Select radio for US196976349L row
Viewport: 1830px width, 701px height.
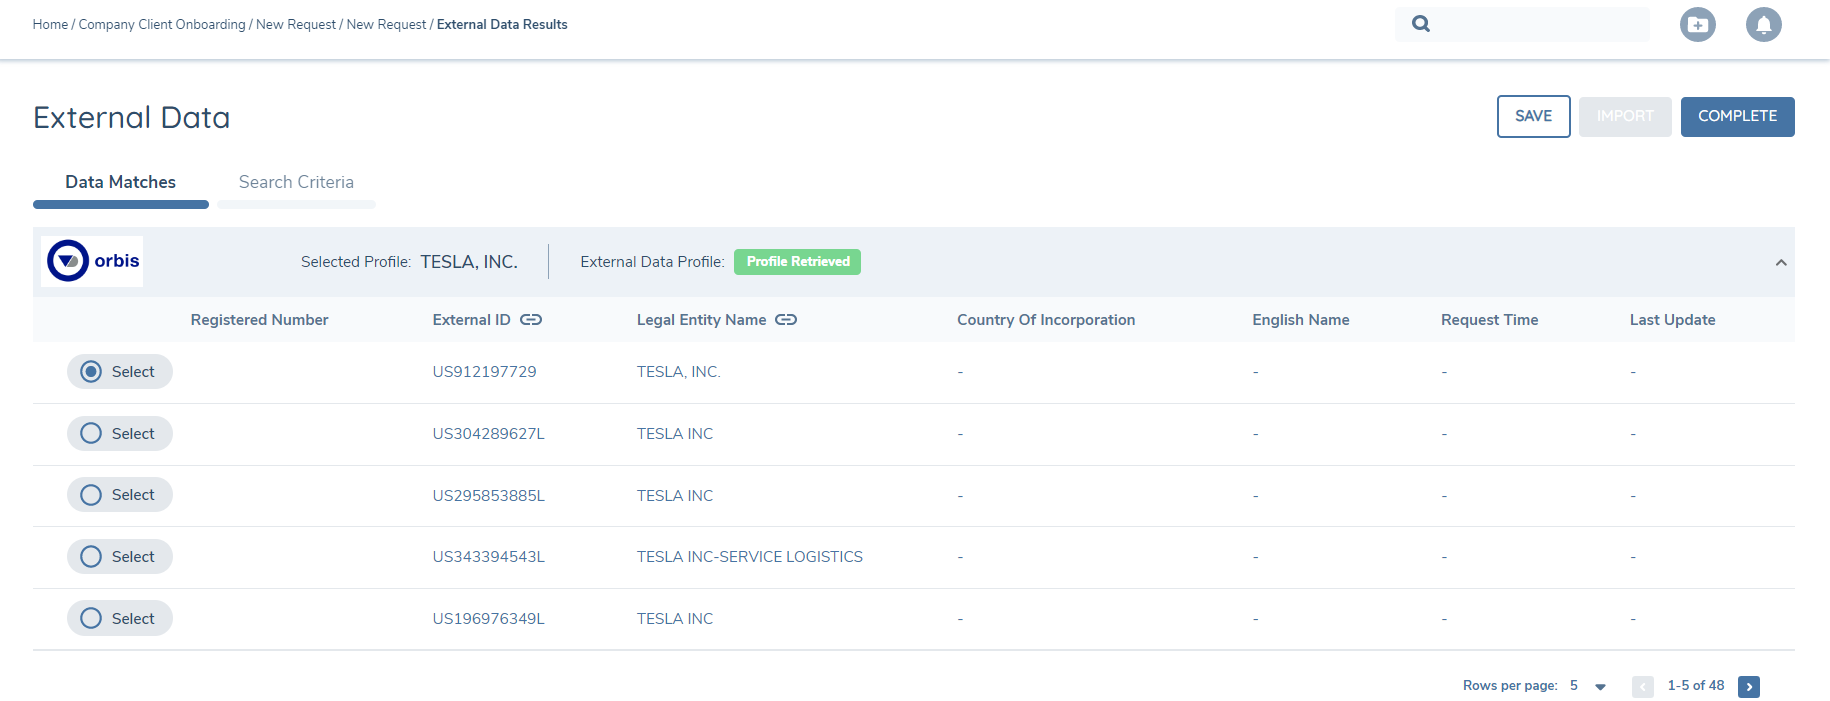(91, 618)
